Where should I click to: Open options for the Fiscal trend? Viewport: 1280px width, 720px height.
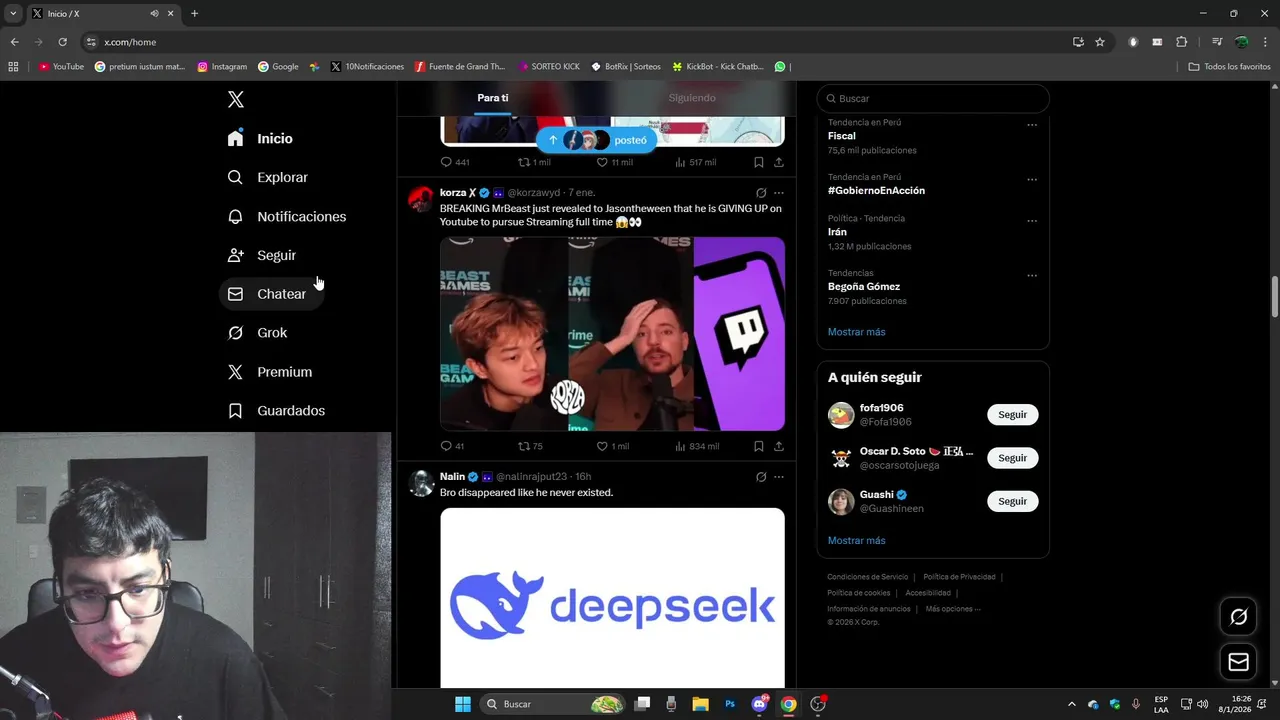(1032, 125)
